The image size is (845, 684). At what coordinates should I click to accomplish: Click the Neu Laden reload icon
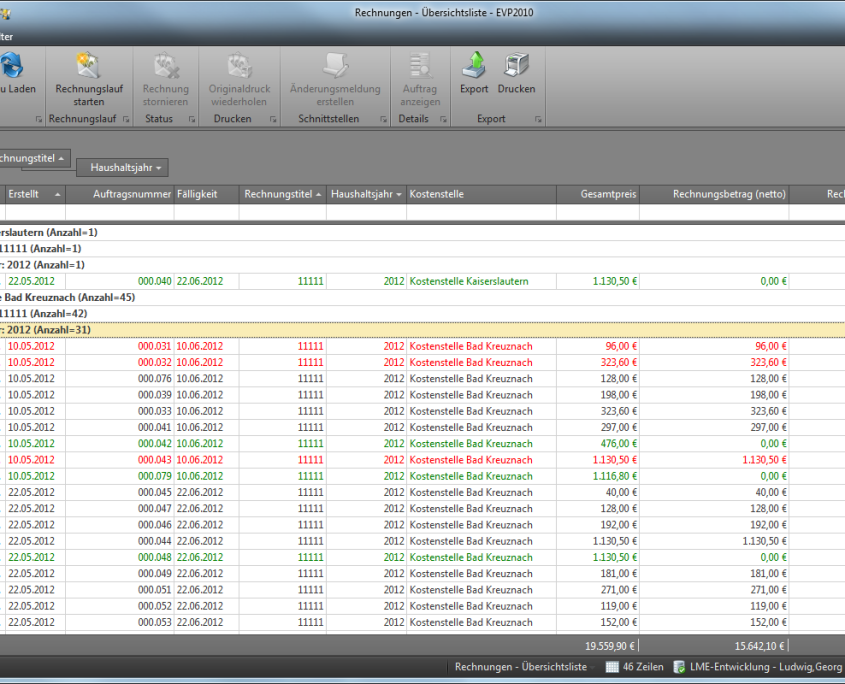point(11,65)
